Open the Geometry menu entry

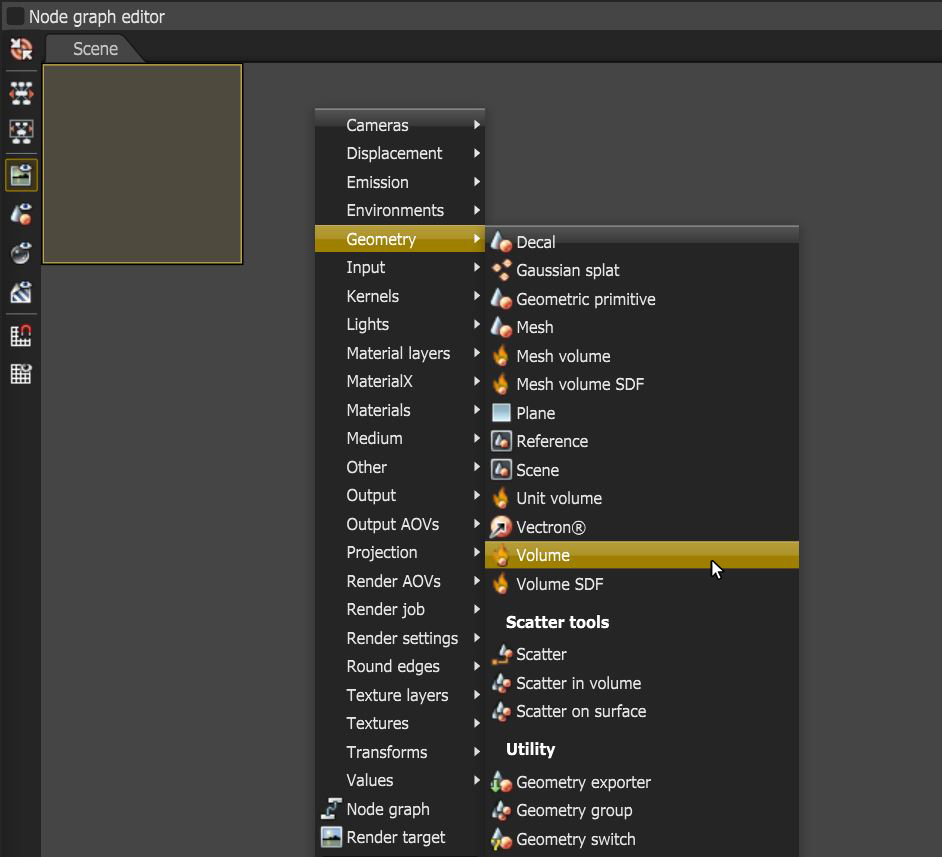[x=400, y=239]
